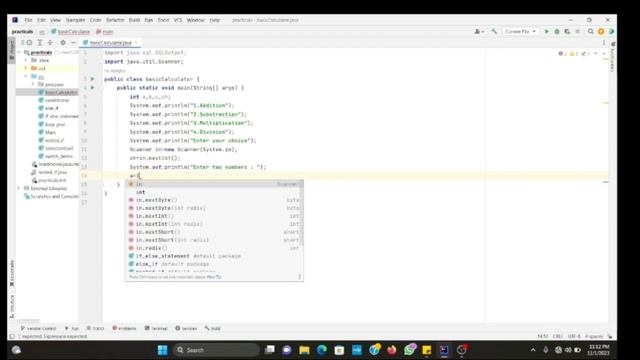
Task: Open the Services tool window
Action: [186, 328]
